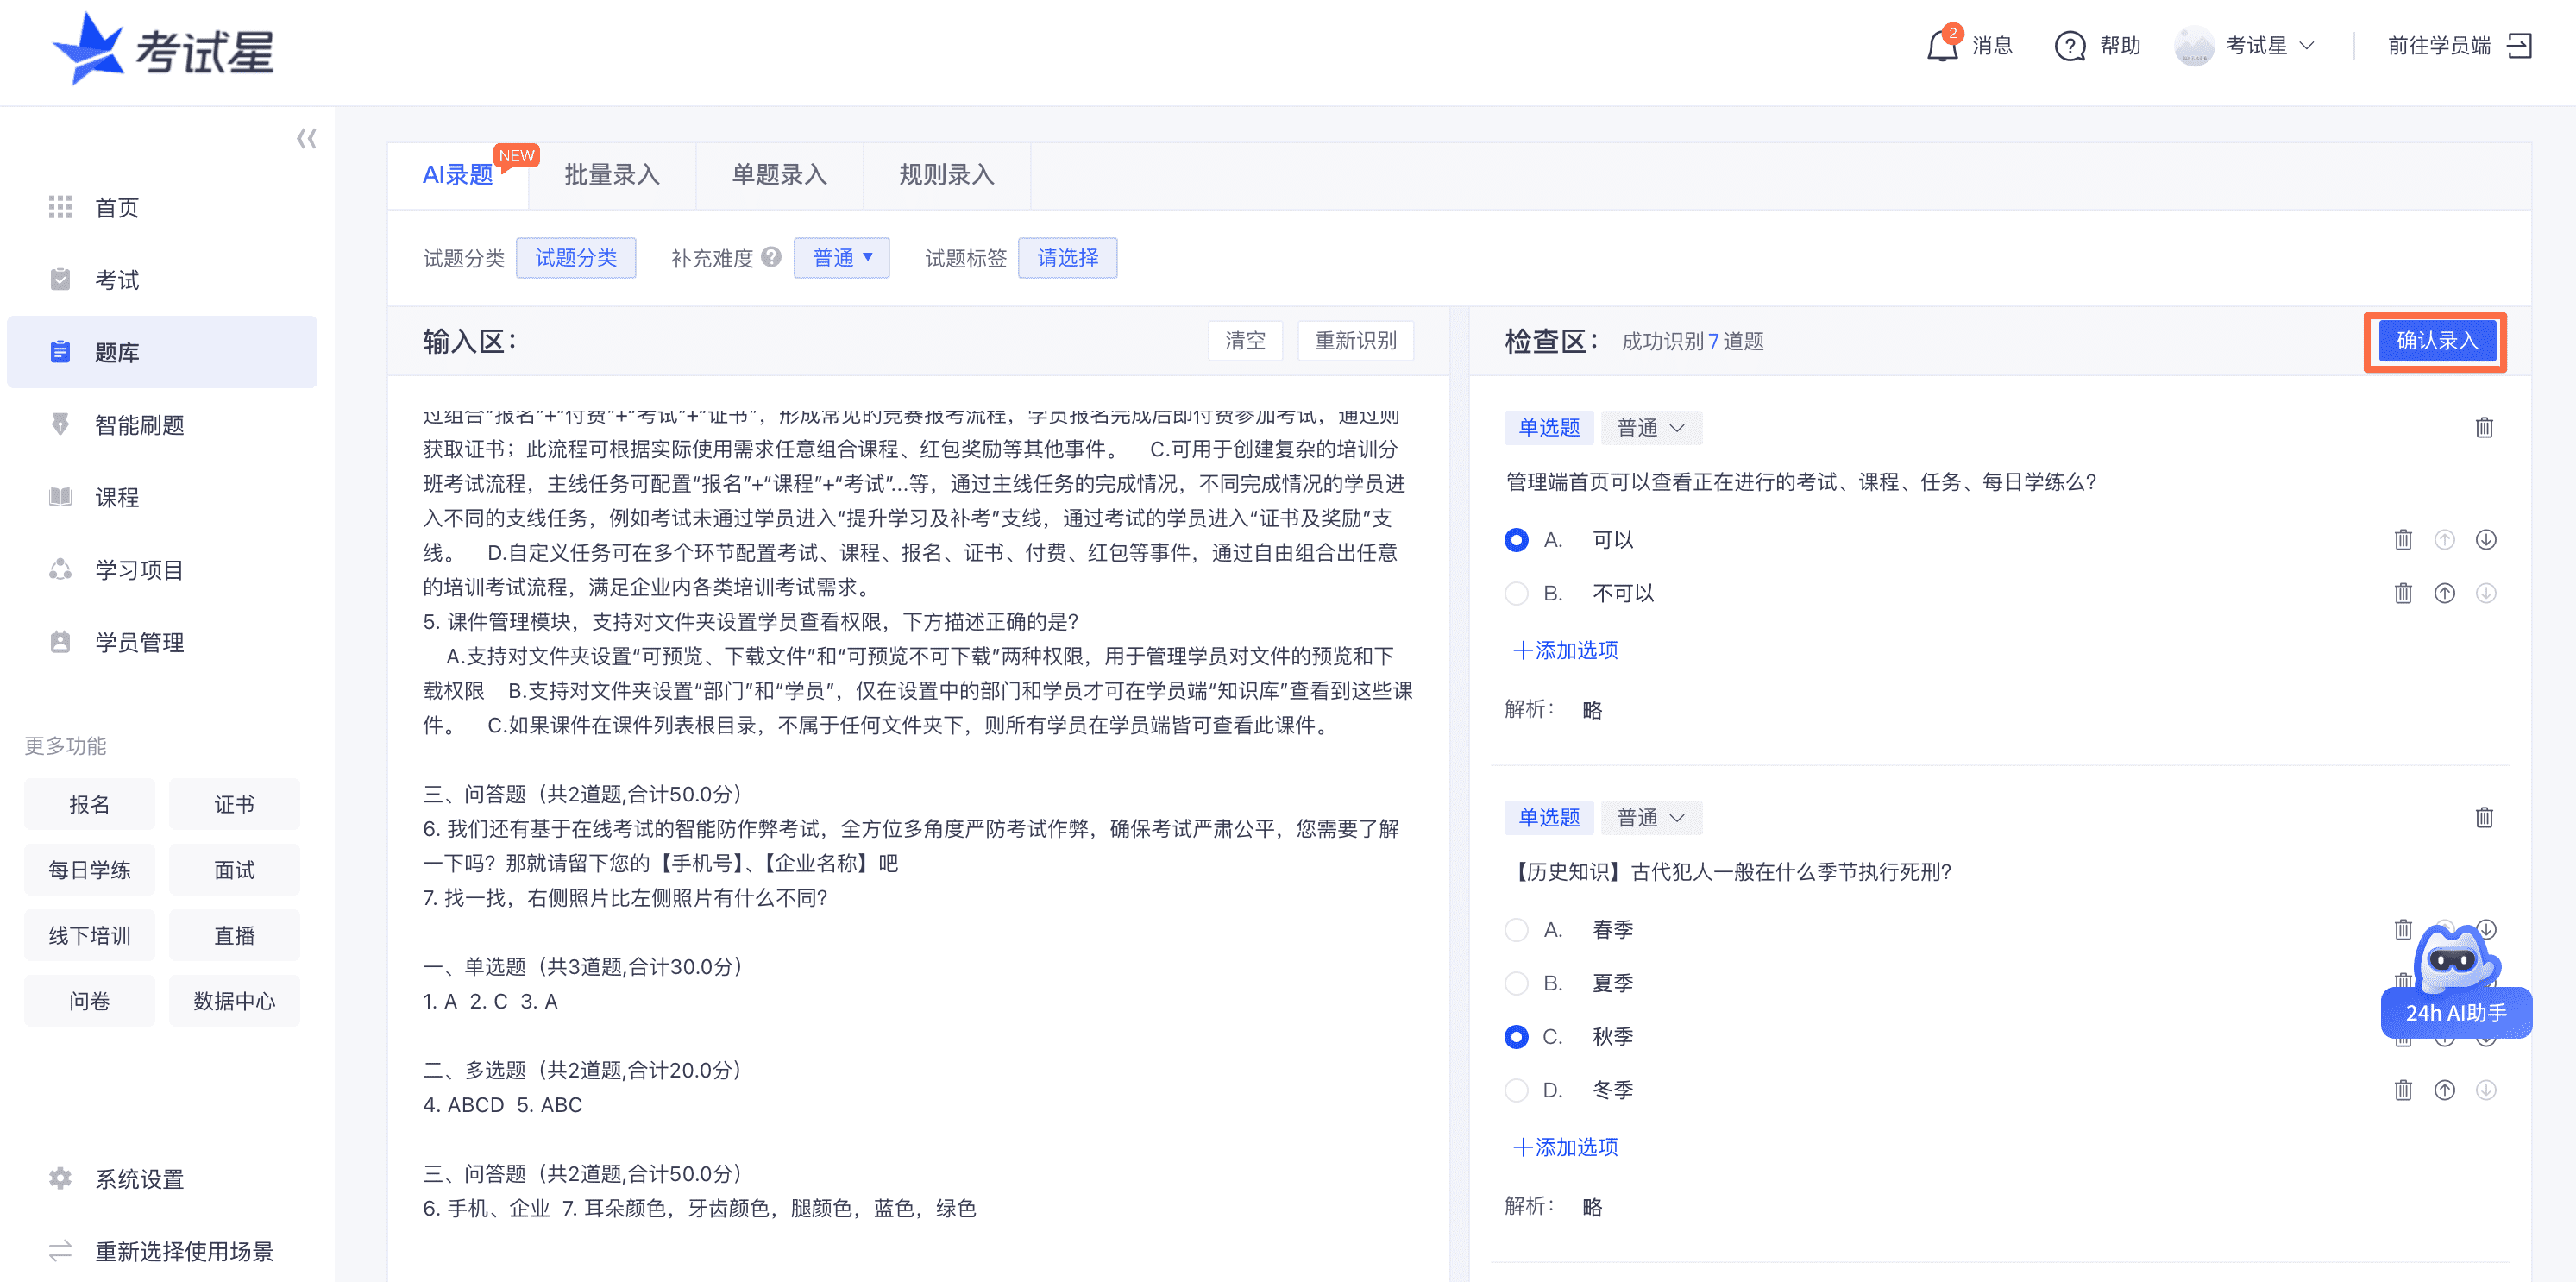This screenshot has height=1282, width=2576.
Task: Expand the 普通 difficulty selector on first question
Action: [x=1650, y=427]
